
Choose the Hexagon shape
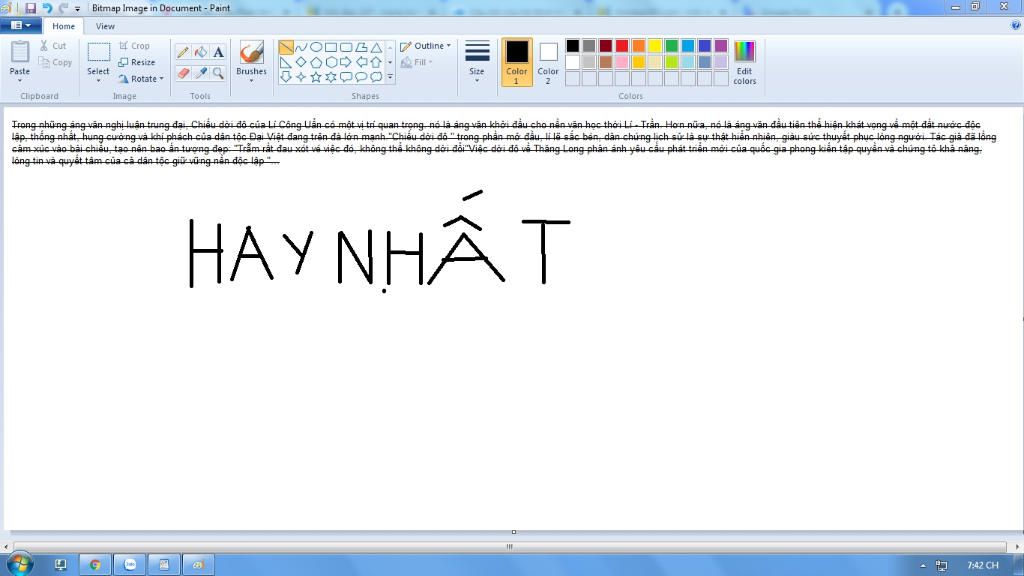[x=331, y=62]
